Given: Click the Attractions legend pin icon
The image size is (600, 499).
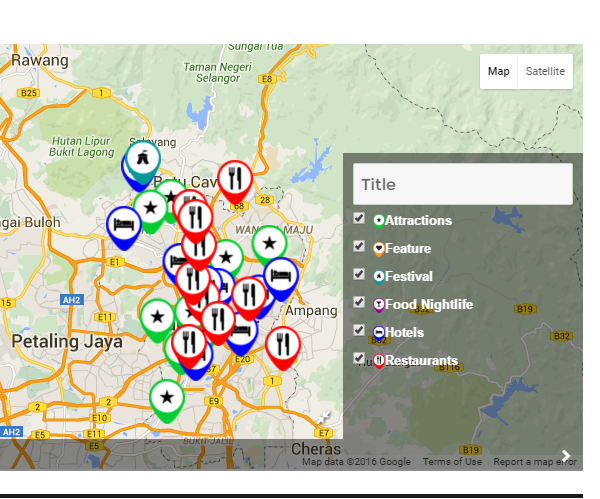Looking at the screenshot, I should (x=379, y=221).
